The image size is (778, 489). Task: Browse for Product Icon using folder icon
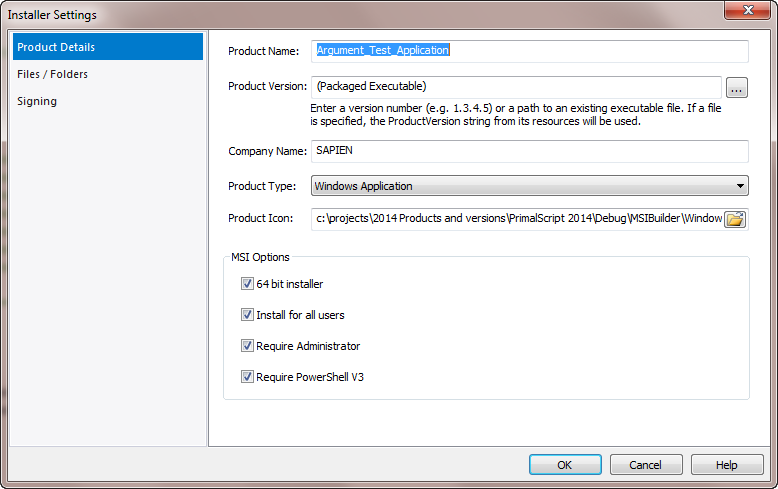click(735, 219)
